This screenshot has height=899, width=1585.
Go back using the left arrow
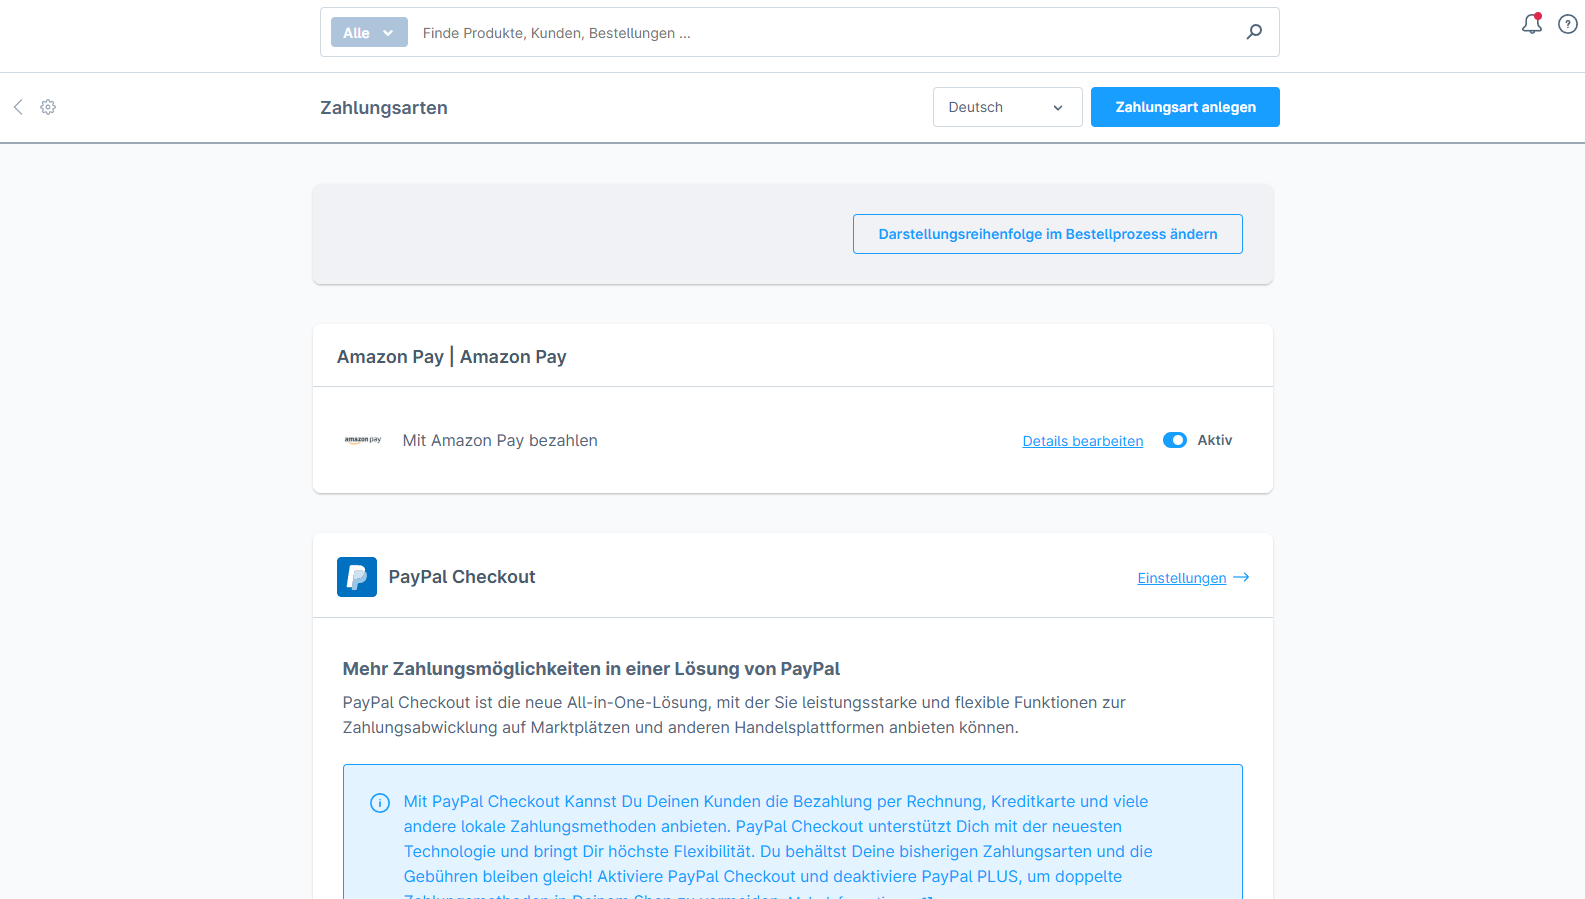click(18, 107)
